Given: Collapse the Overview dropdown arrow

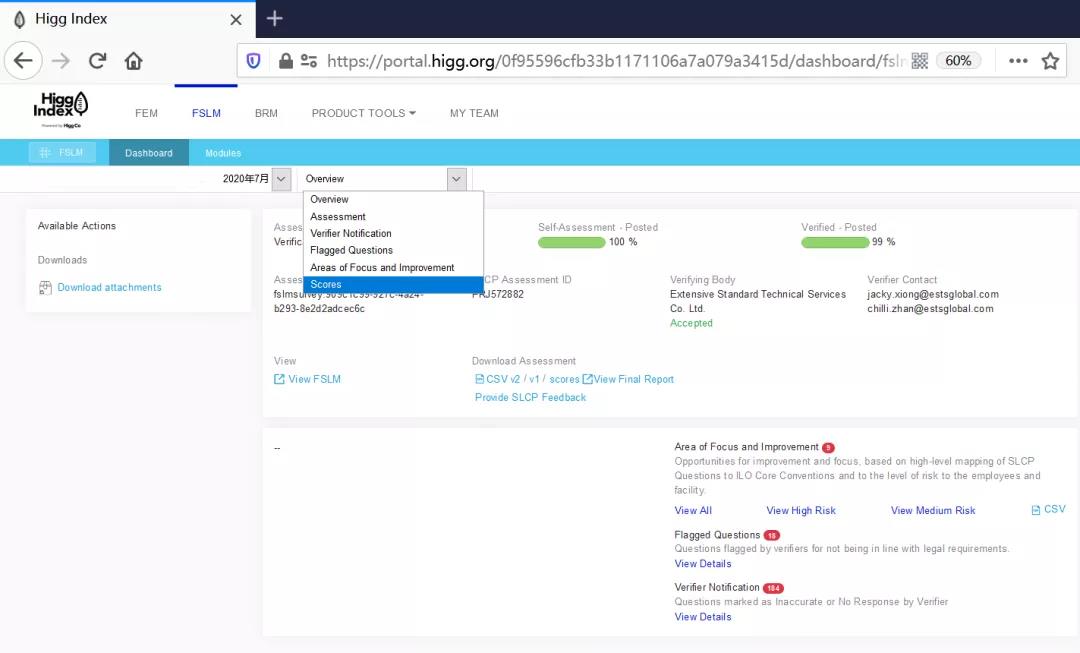Looking at the screenshot, I should pos(457,179).
